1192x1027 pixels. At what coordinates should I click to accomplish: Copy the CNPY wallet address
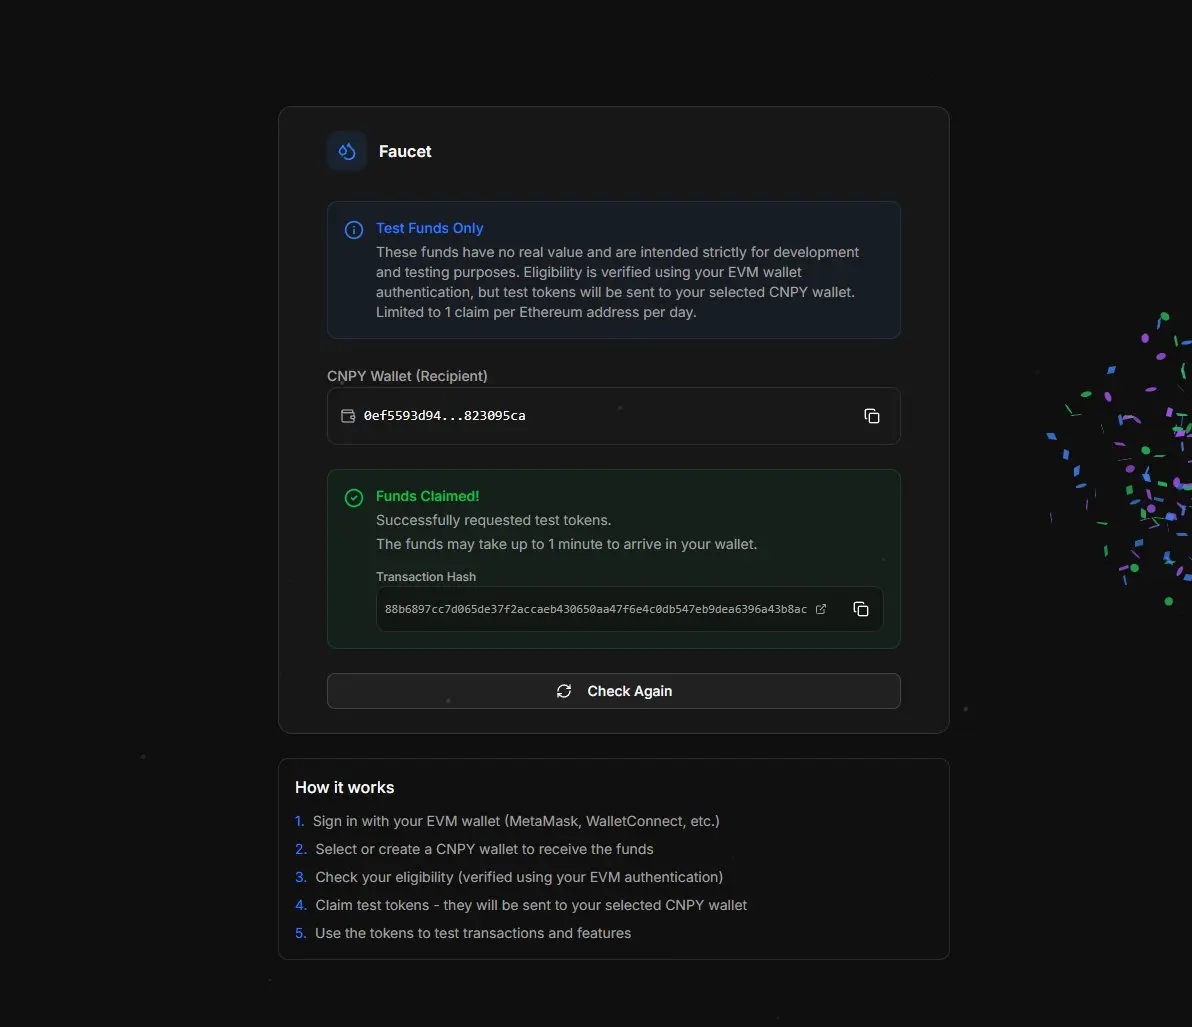tap(872, 416)
